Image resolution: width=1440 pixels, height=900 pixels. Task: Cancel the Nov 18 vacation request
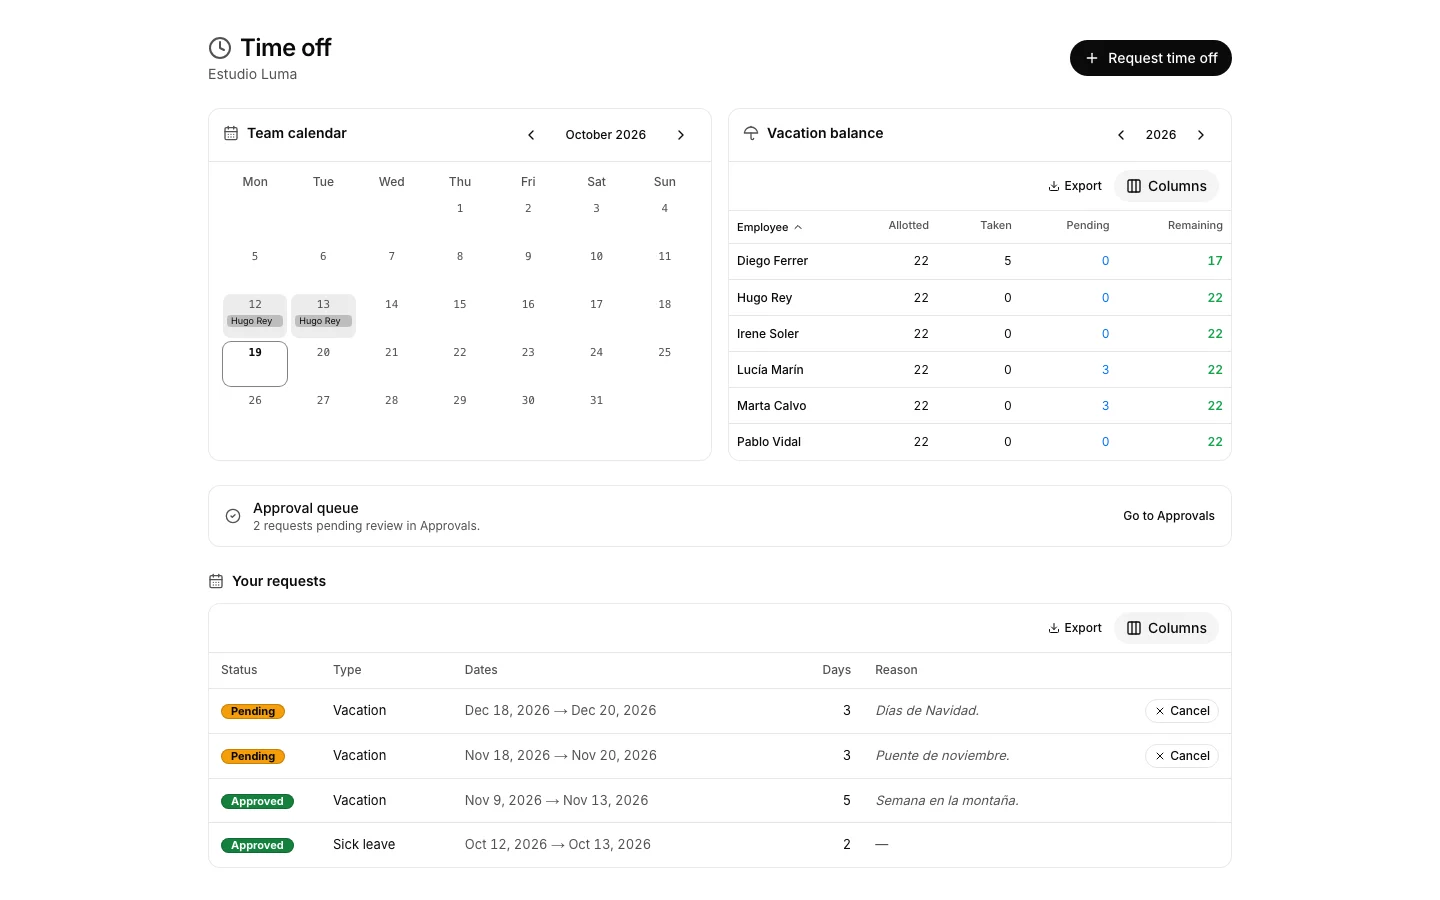pyautogui.click(x=1182, y=756)
